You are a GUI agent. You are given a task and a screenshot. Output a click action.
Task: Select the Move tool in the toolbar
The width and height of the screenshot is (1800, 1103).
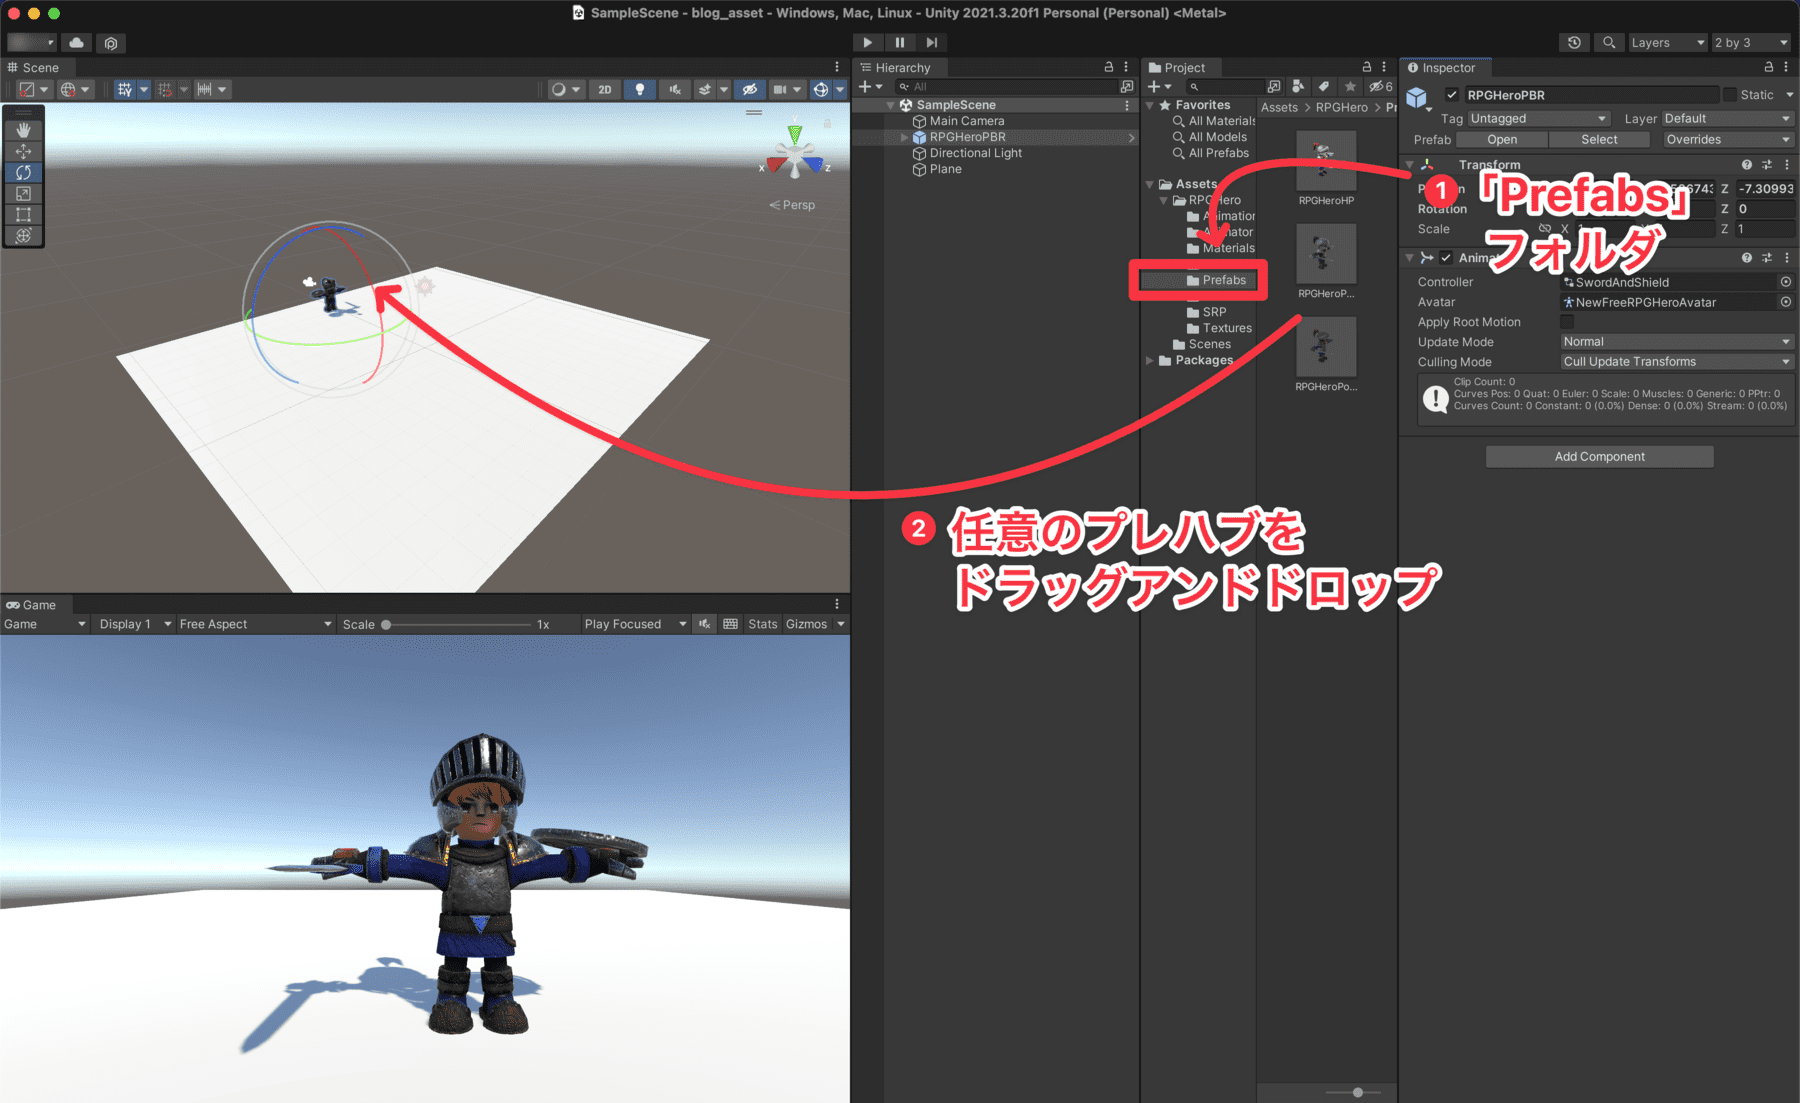23,151
